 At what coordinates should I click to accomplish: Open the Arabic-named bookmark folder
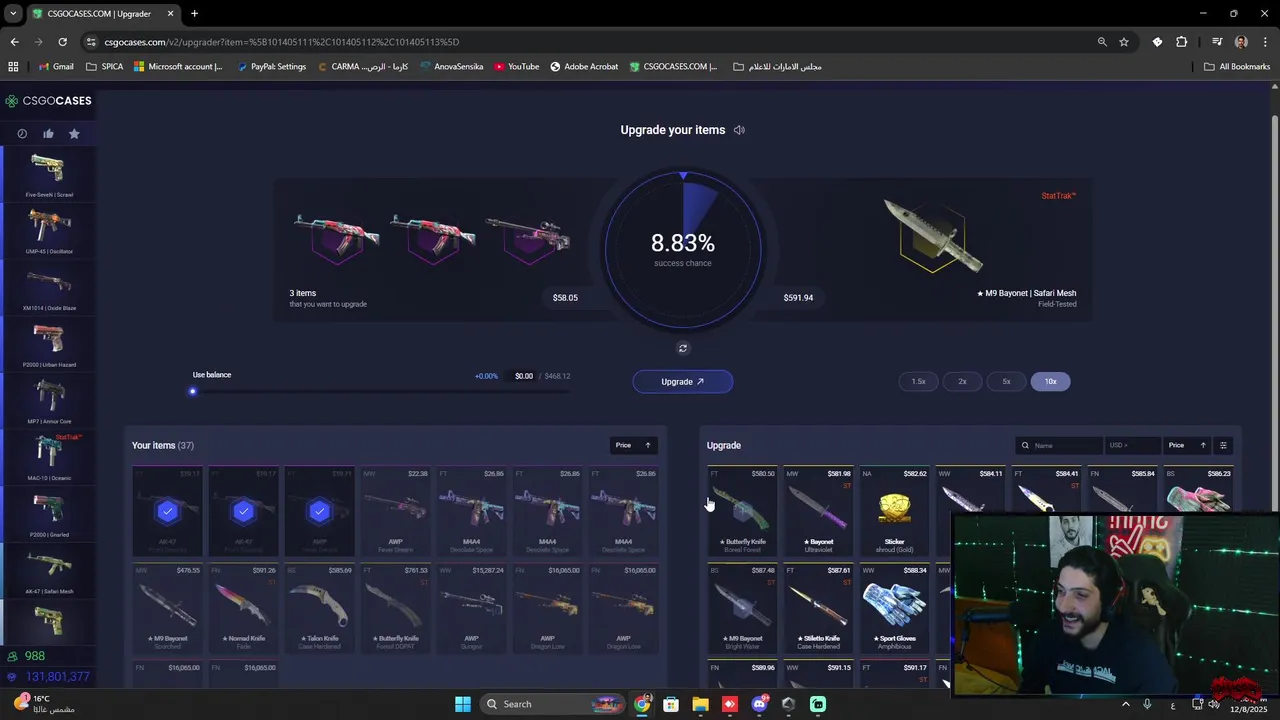(777, 67)
